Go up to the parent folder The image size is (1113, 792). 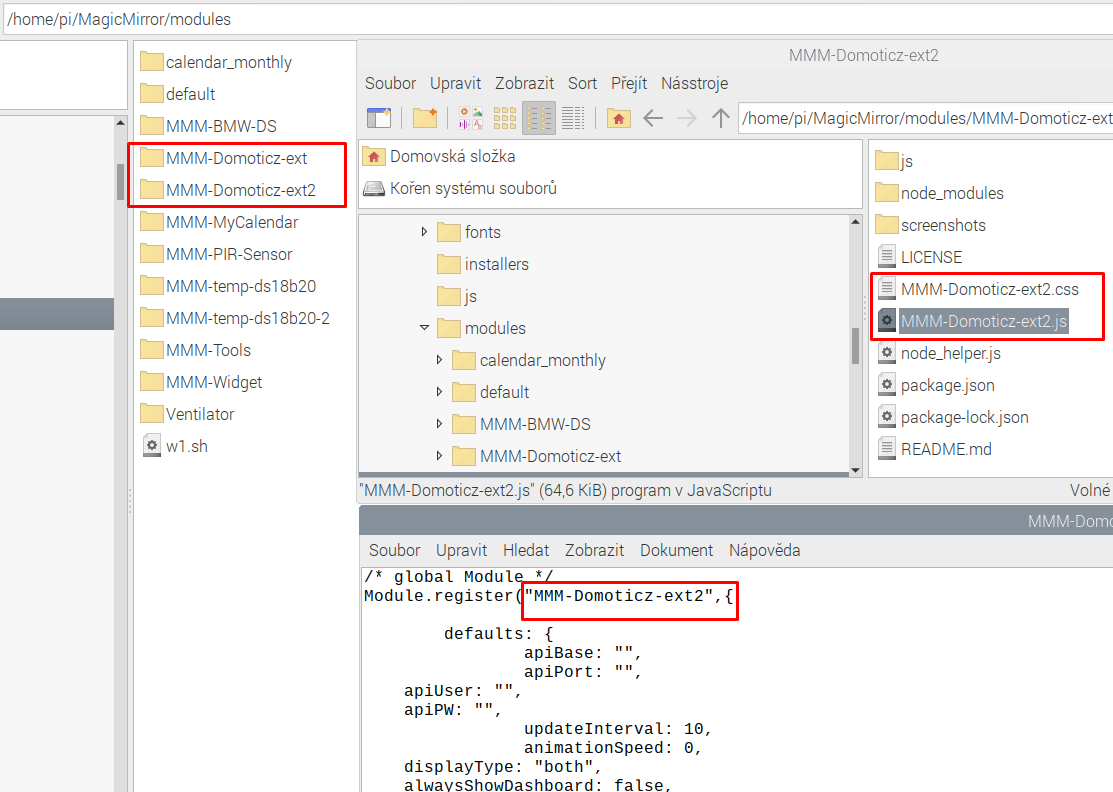[x=720, y=118]
